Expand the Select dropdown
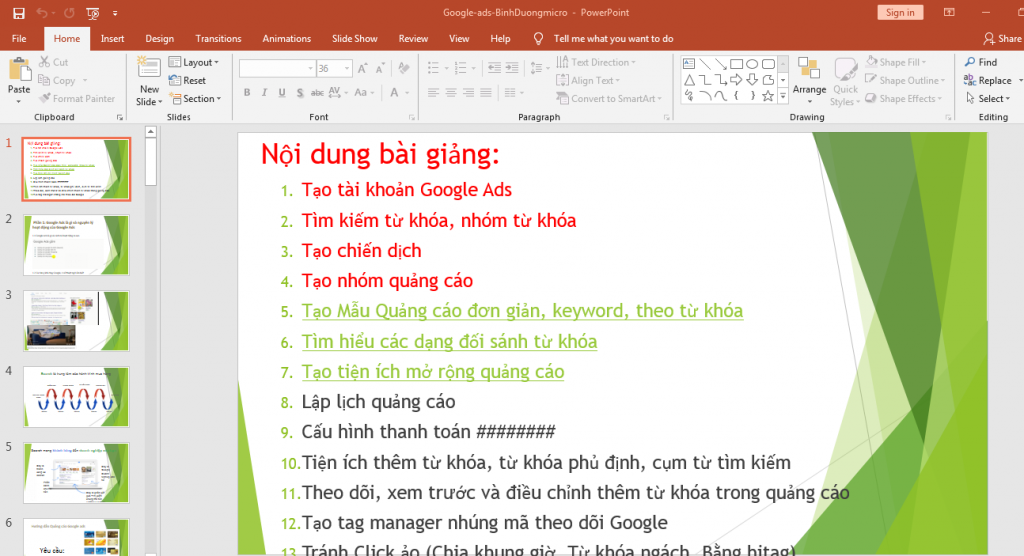Viewport: 1024px width, 556px height. [x=987, y=99]
